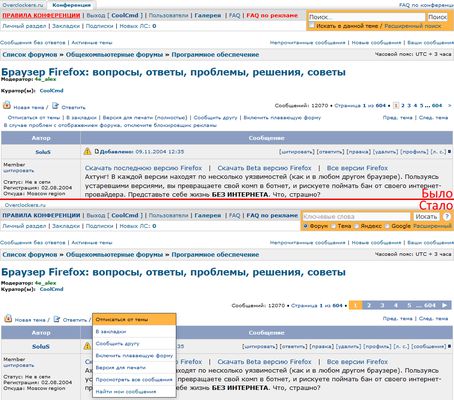Choose 'Отписаться от темы' in the dropdown menu
Screen dimensions: 454x400
[x=134, y=319]
